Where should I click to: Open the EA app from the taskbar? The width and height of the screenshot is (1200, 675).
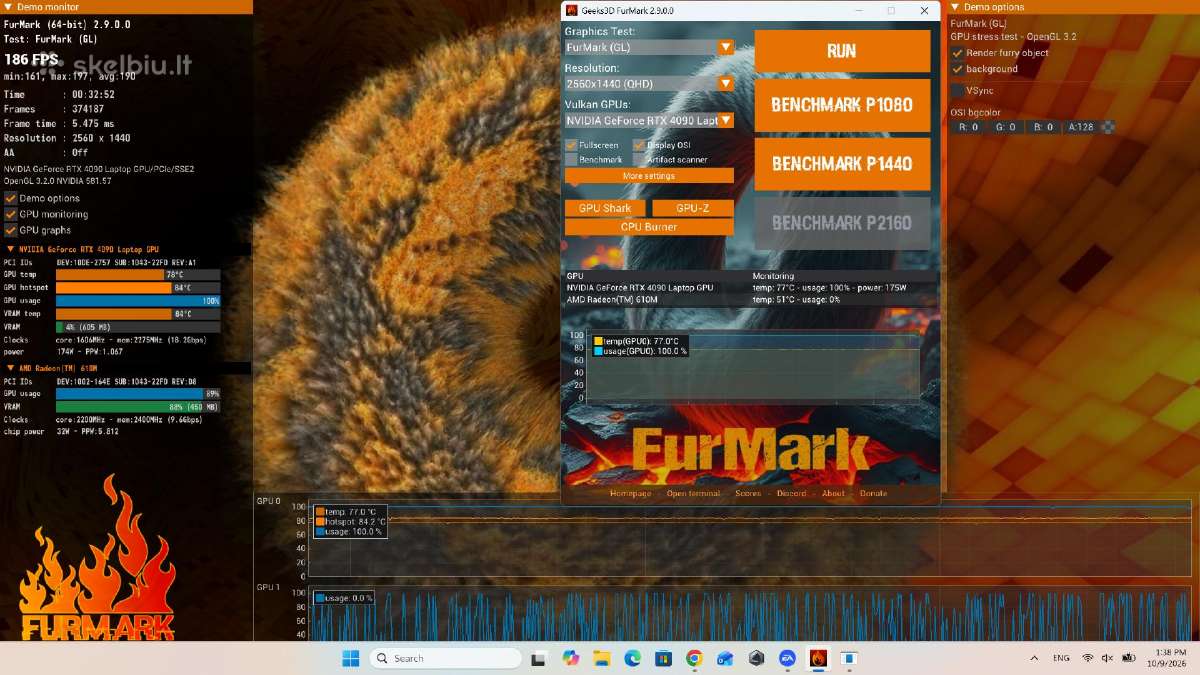pos(788,658)
